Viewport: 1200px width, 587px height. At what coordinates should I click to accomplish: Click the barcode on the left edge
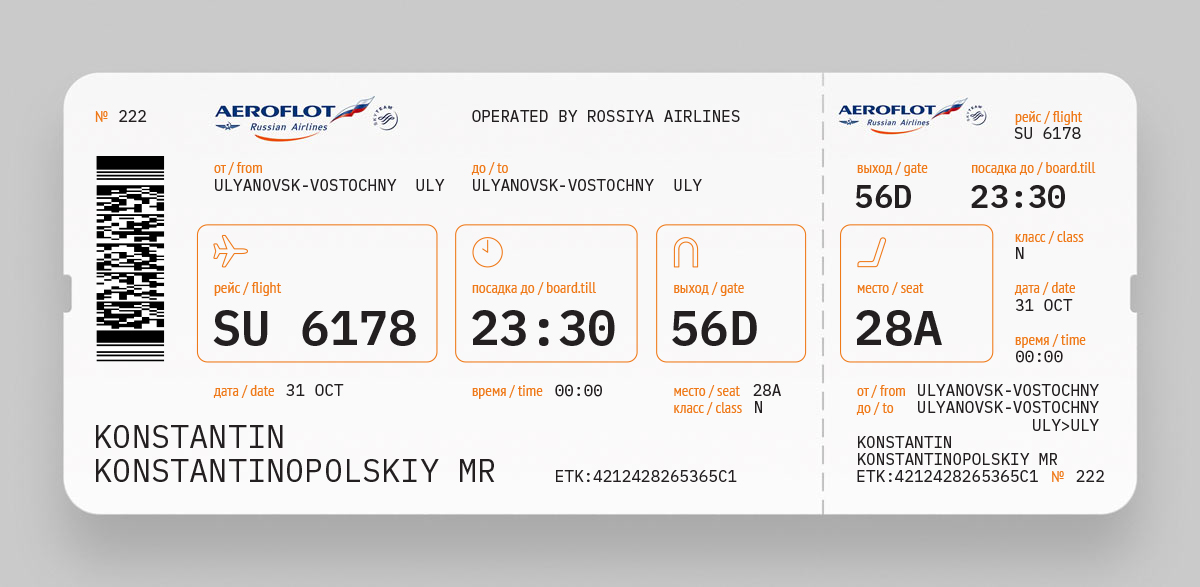(x=130, y=258)
